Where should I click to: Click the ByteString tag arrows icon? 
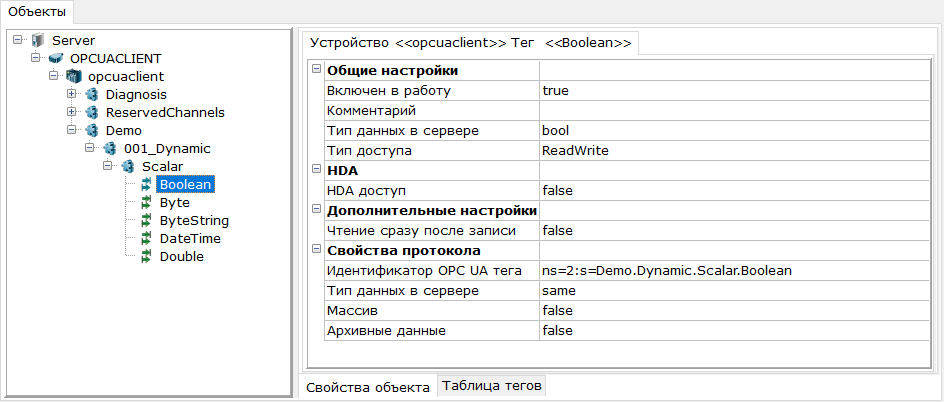(x=146, y=221)
